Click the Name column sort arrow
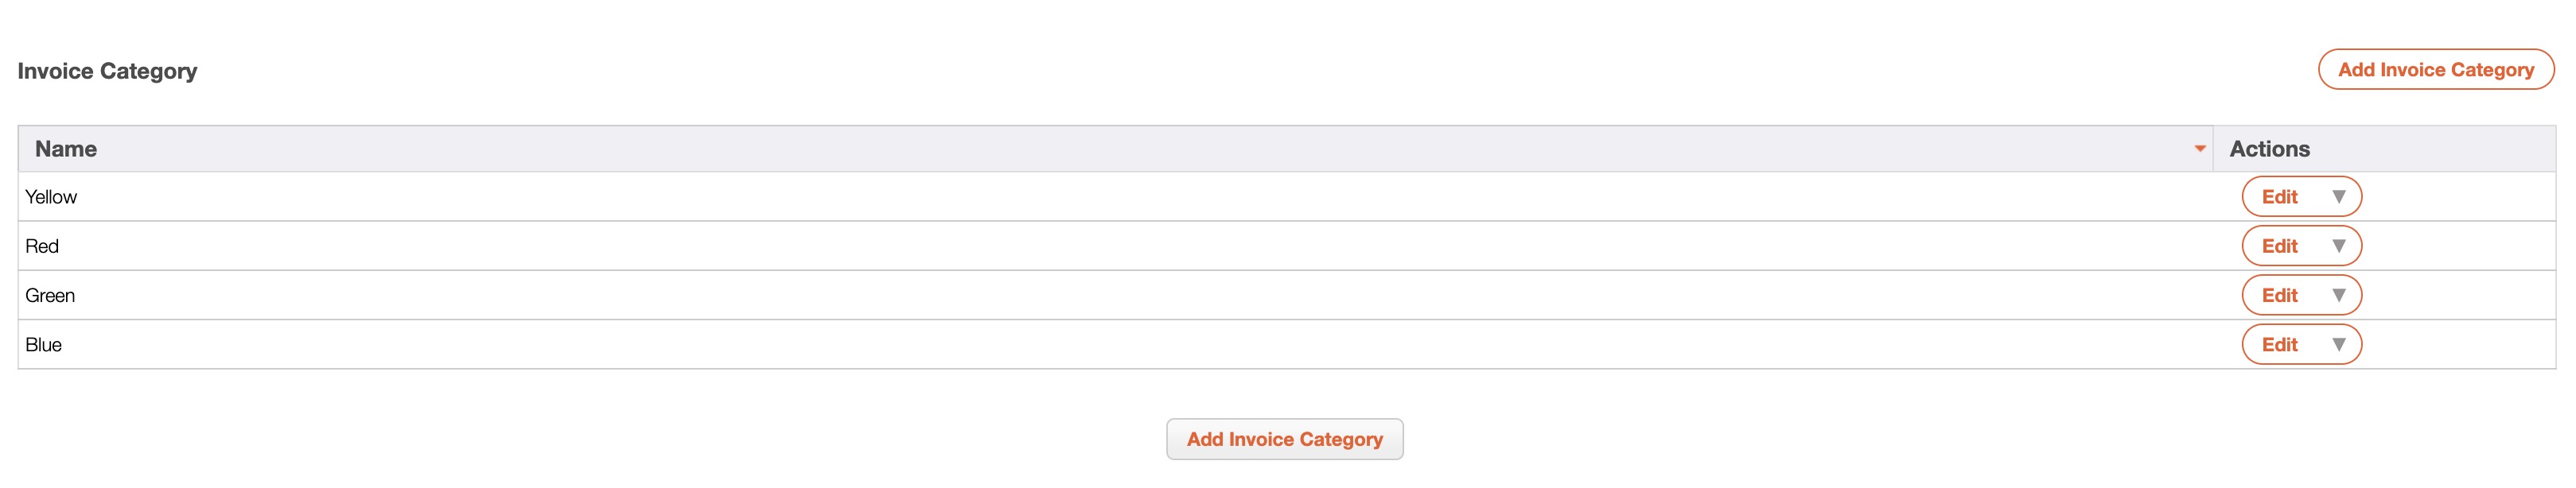The height and width of the screenshot is (488, 2576). click(2199, 149)
